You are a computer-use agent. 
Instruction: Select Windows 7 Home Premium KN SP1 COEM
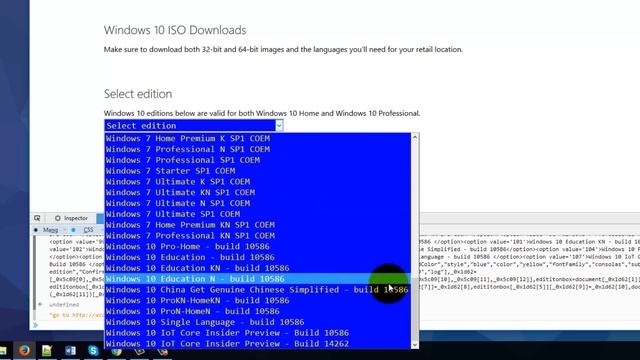258,225
